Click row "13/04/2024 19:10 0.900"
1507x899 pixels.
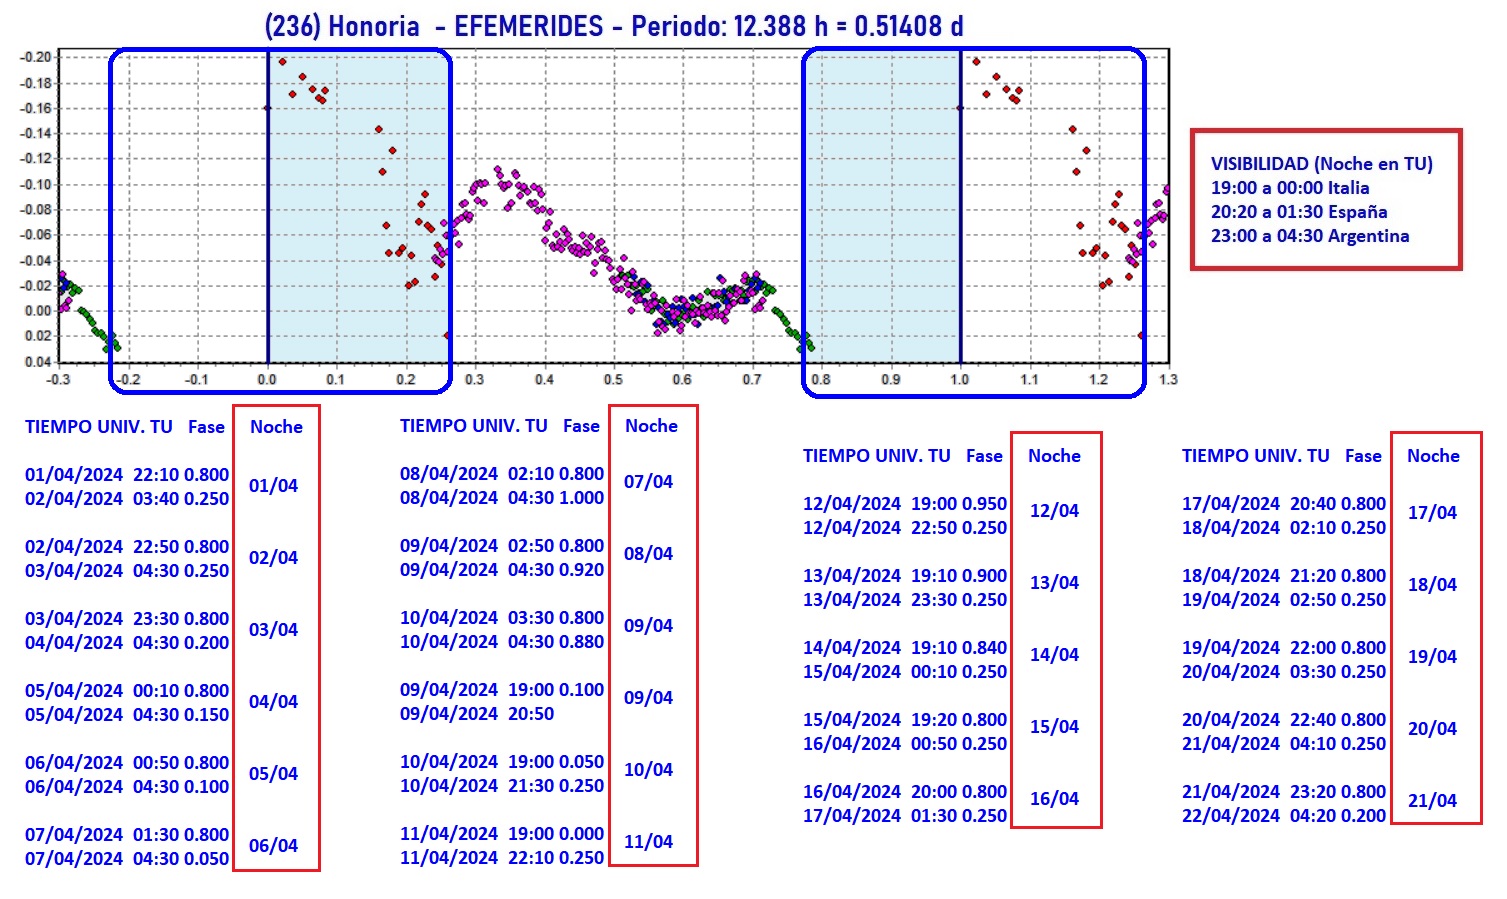pos(905,575)
